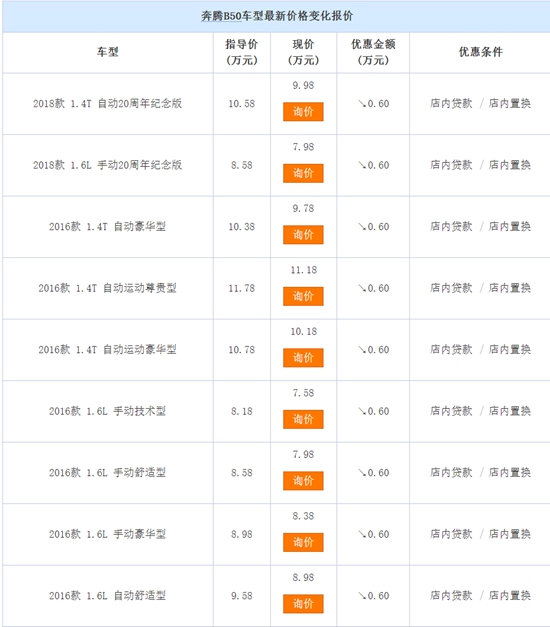Click the 11.78 guide price cell

pos(242,288)
